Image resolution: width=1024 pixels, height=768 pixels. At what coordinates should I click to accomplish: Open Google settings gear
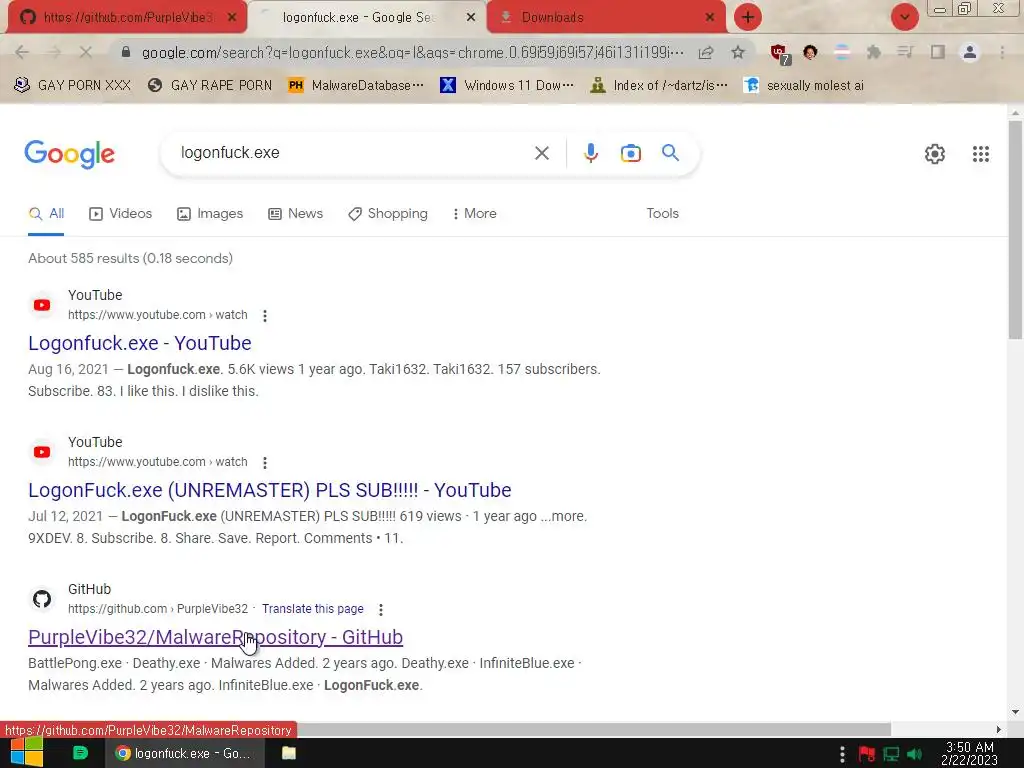[x=935, y=153]
